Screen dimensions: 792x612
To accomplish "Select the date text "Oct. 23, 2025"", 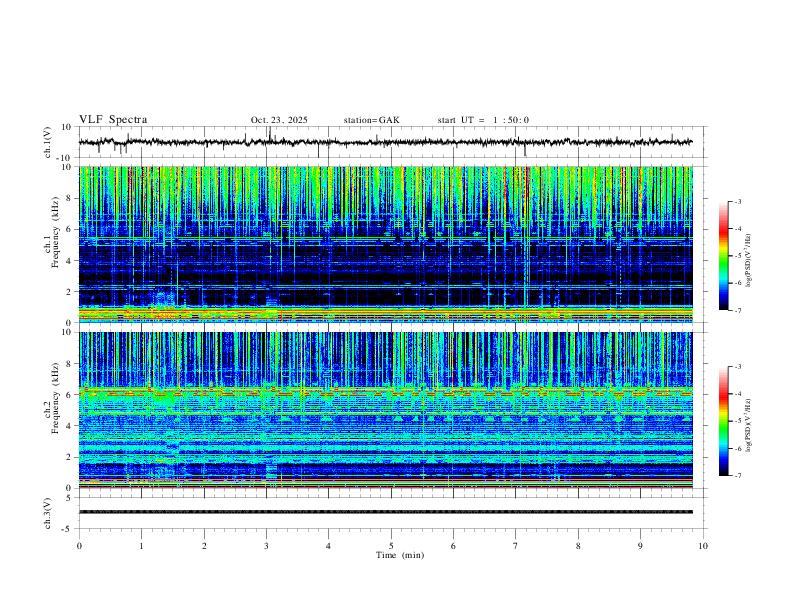I will tap(279, 120).
